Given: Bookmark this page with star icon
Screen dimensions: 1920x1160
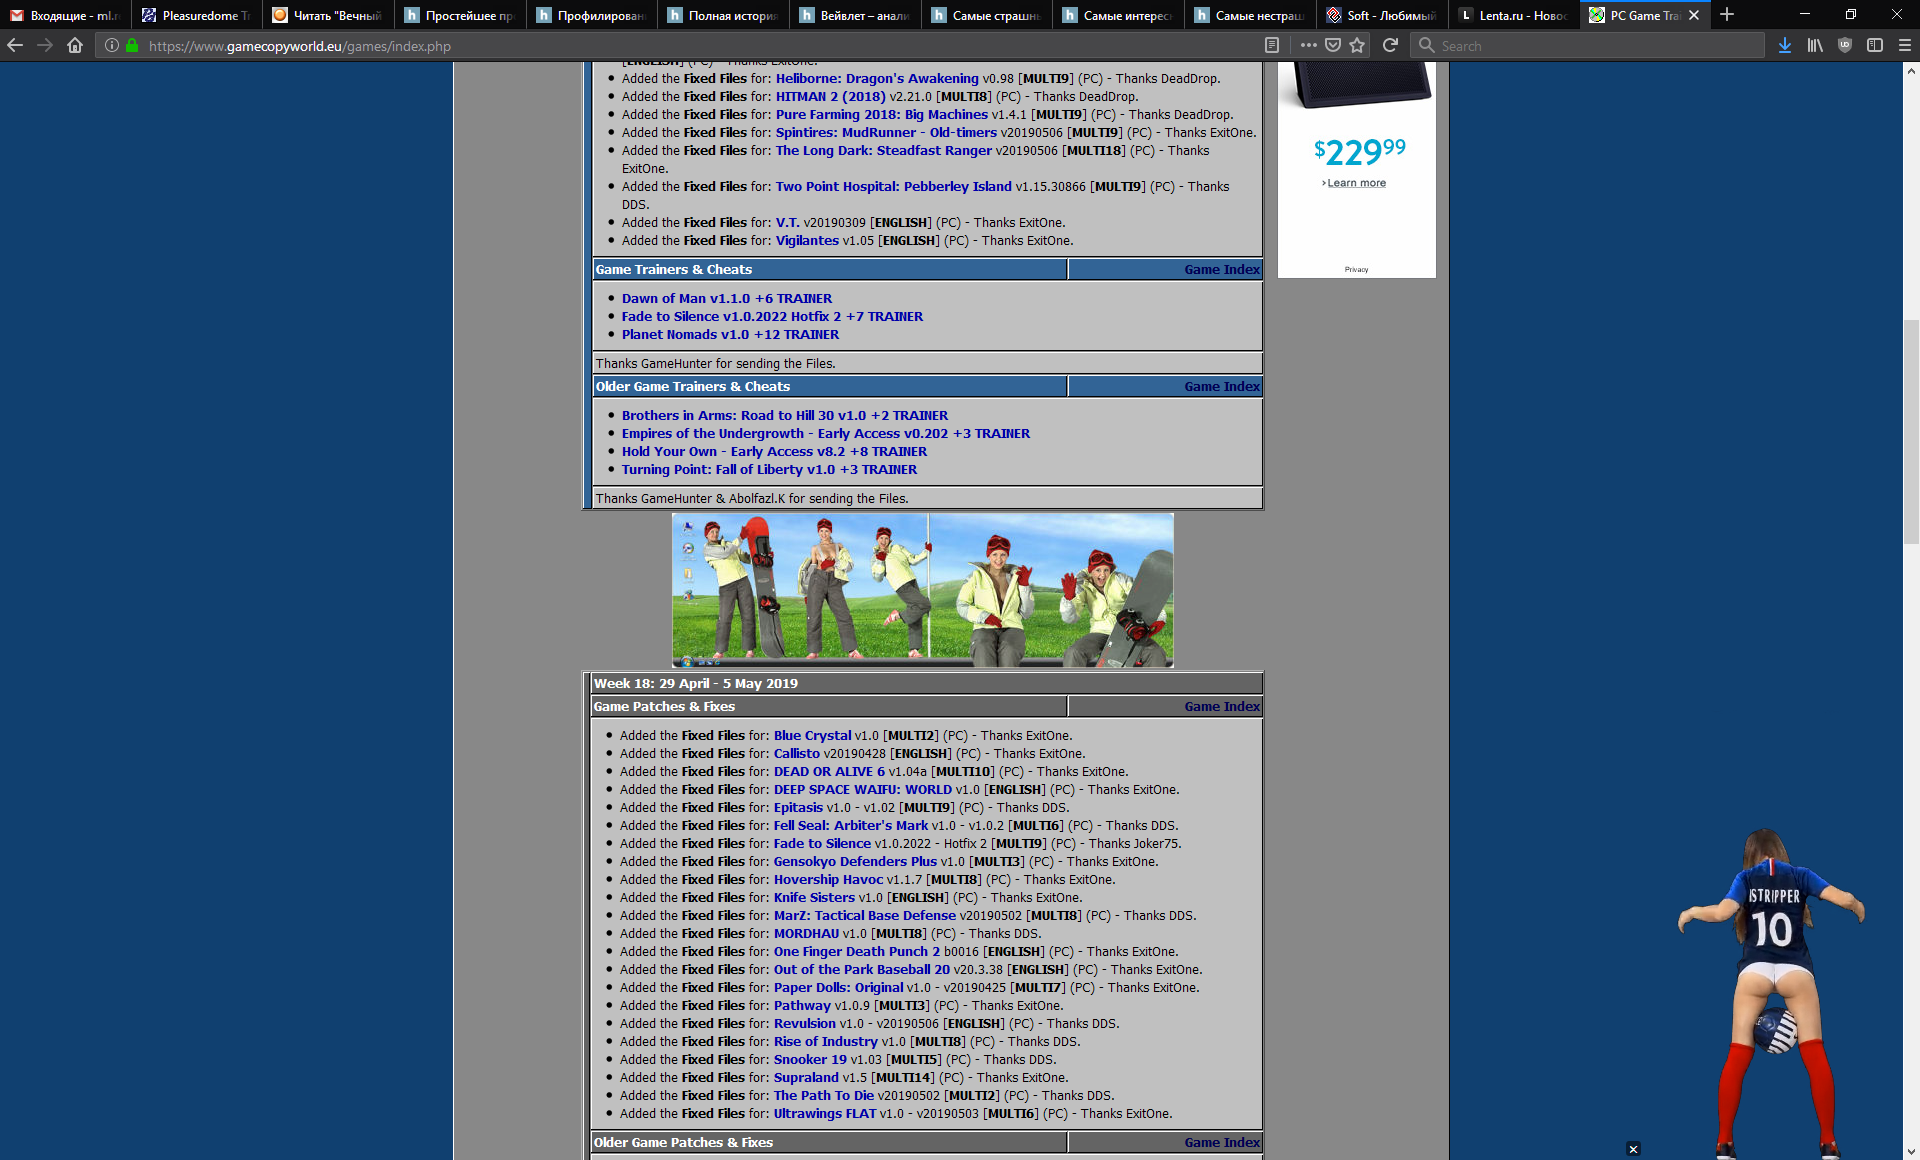Looking at the screenshot, I should (1357, 45).
